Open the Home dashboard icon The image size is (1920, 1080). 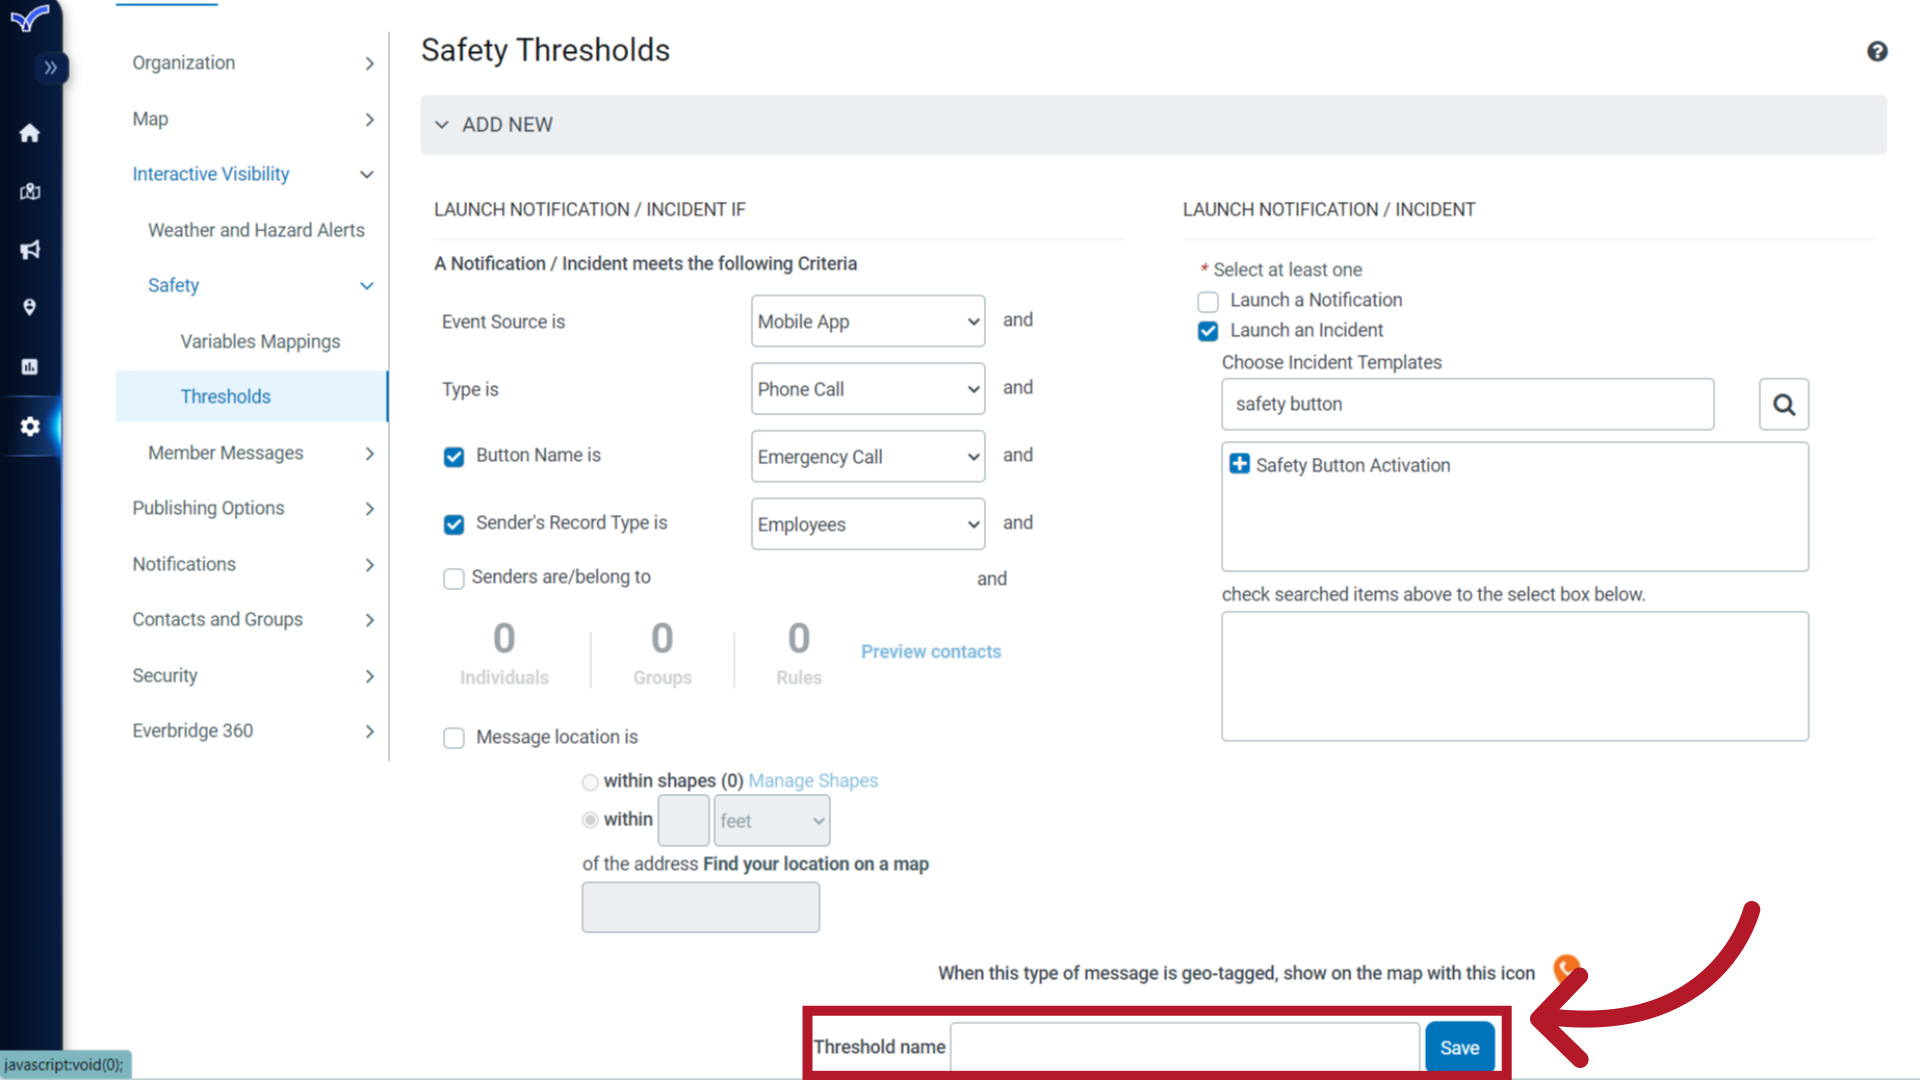point(30,133)
